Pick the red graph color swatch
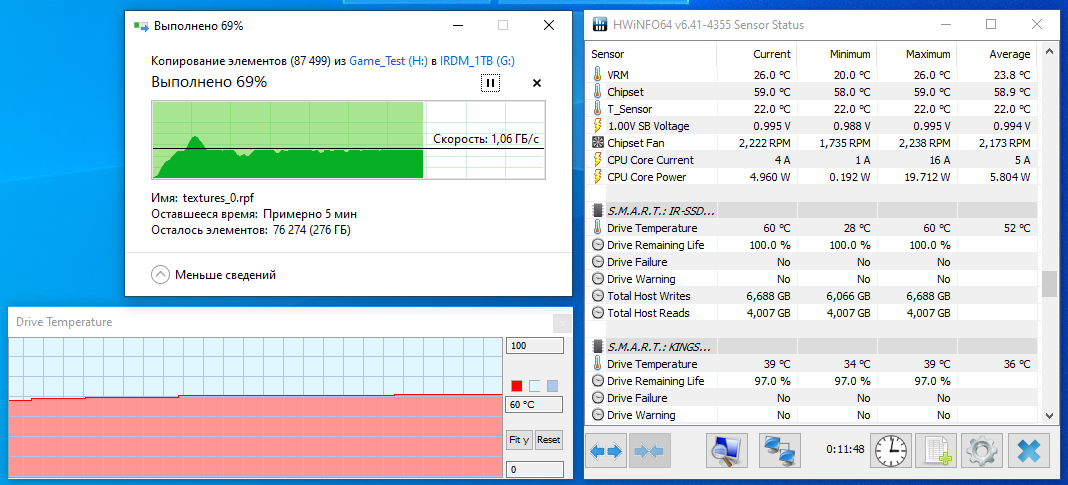 [517, 386]
